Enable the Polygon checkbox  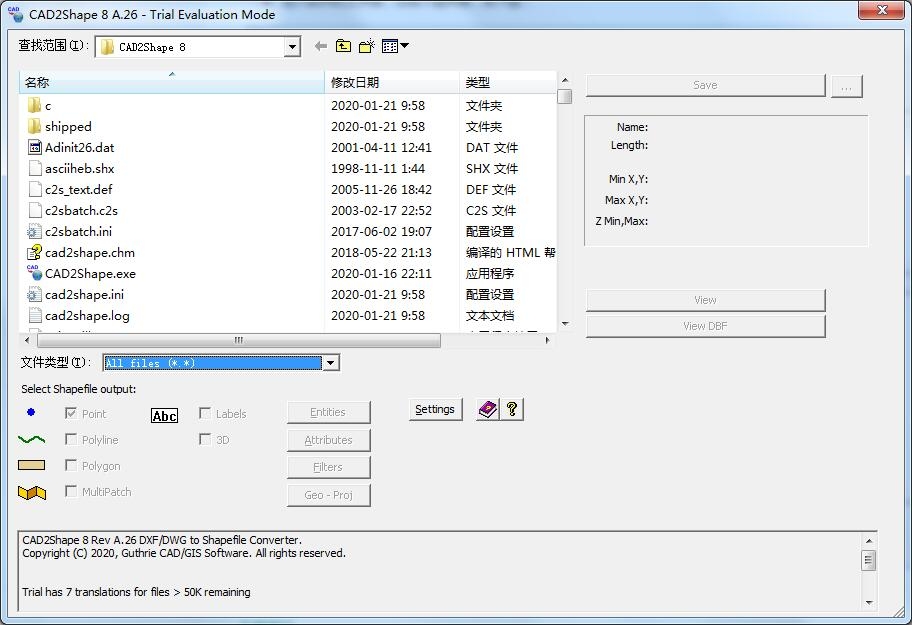click(x=71, y=465)
